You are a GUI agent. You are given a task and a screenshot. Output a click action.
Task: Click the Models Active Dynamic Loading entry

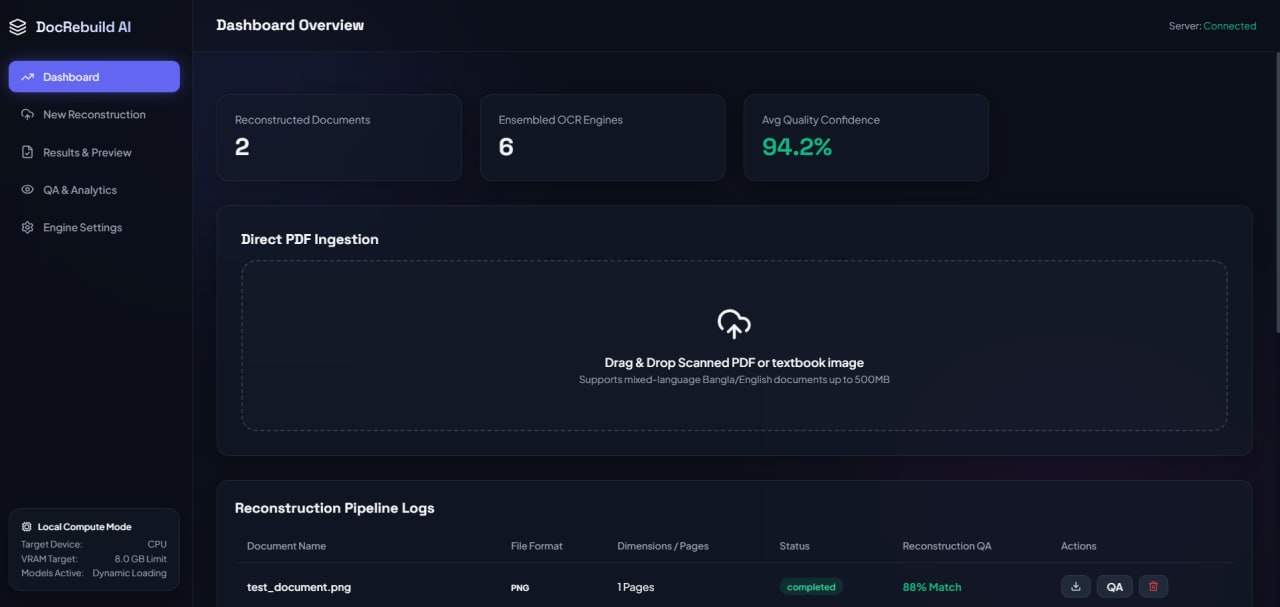pyautogui.click(x=94, y=573)
